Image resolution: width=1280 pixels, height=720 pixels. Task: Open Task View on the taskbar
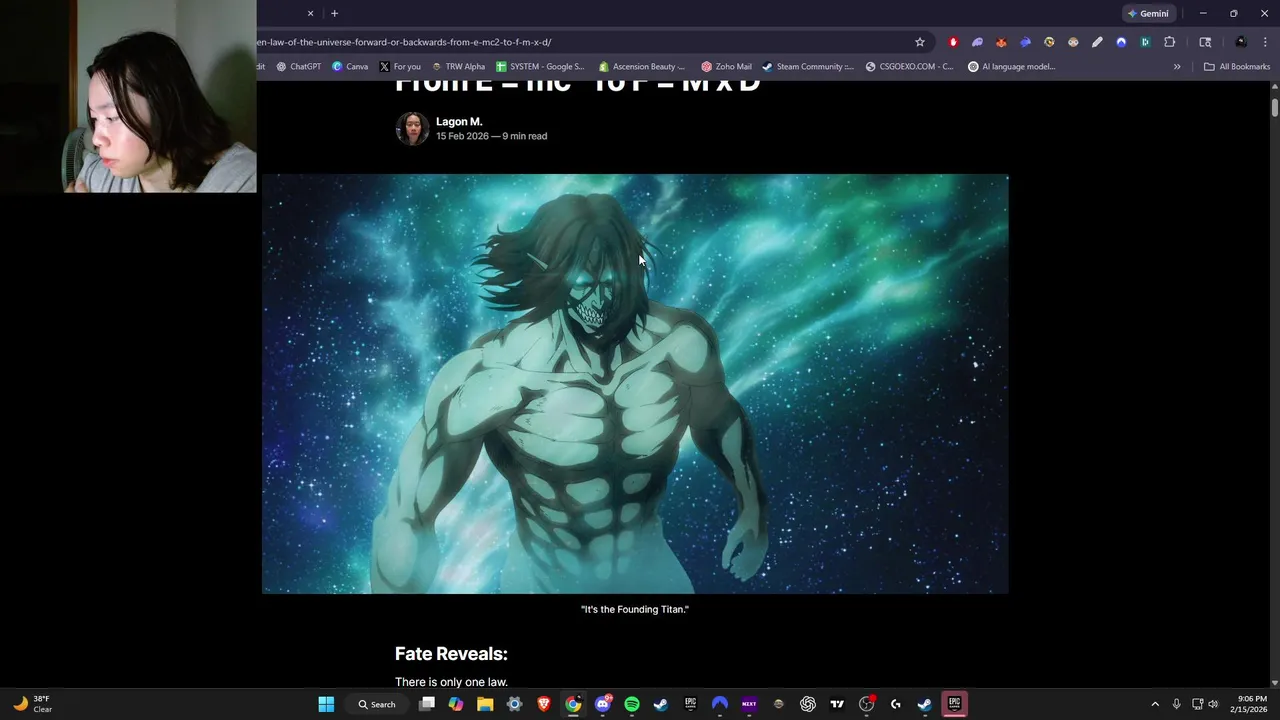(427, 704)
